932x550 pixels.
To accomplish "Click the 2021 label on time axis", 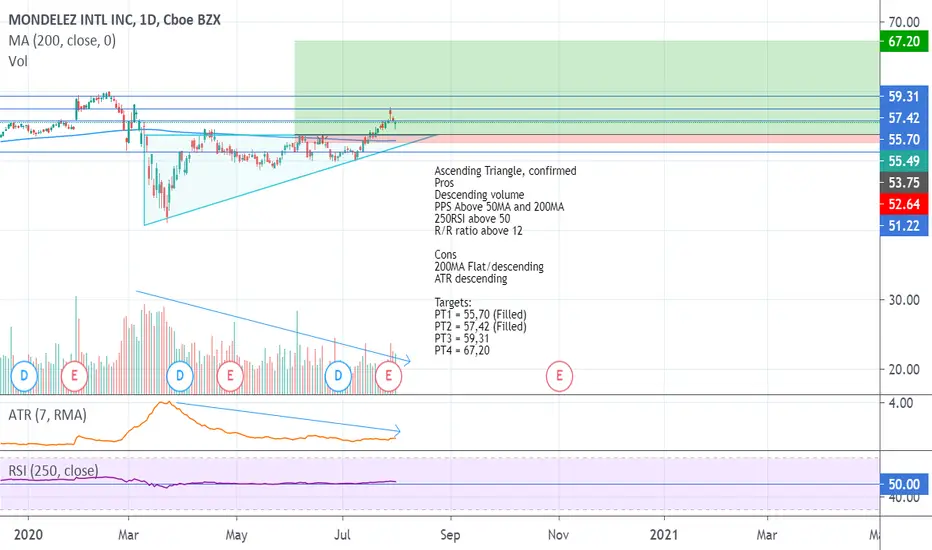I will tap(663, 535).
